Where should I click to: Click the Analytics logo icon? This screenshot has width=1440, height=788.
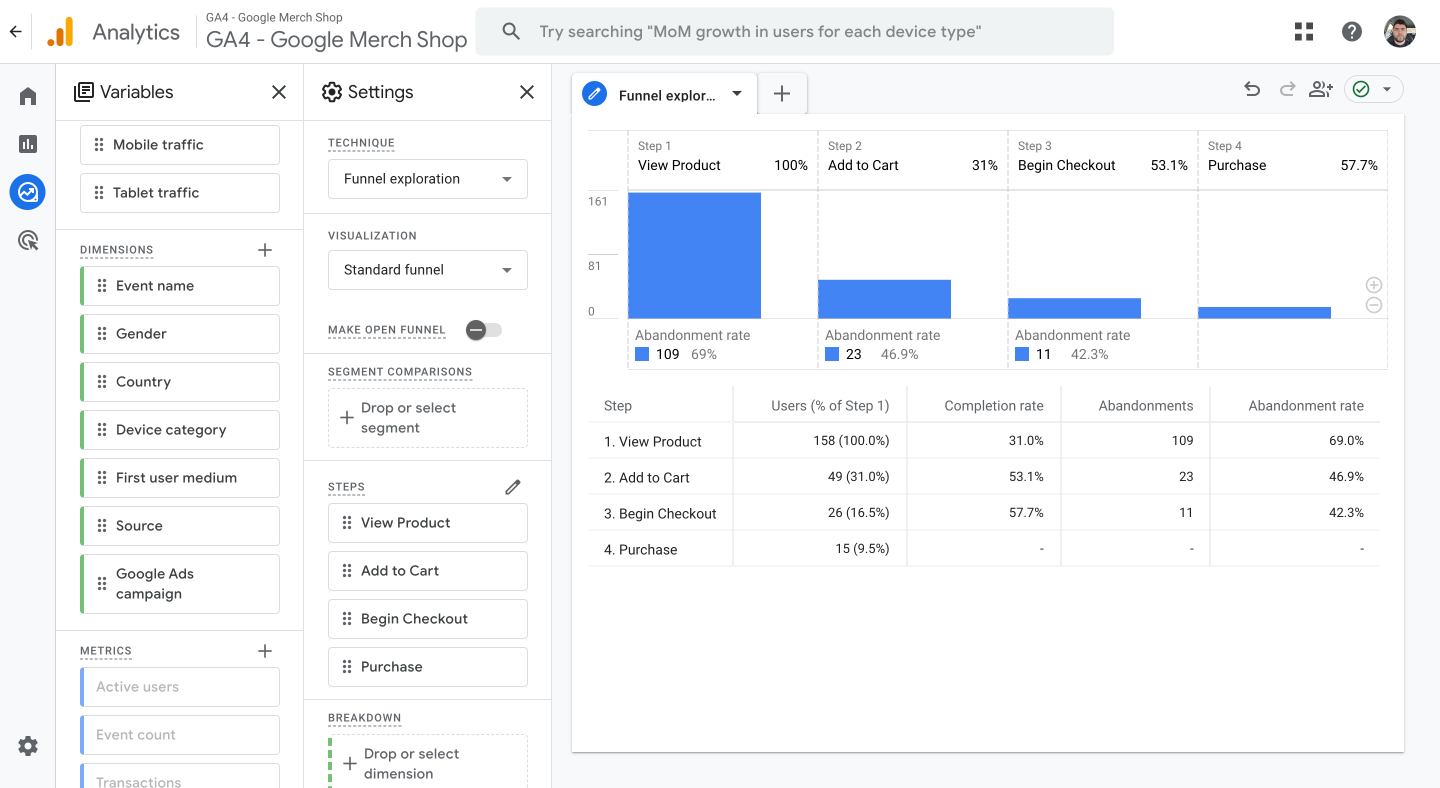[x=60, y=32]
